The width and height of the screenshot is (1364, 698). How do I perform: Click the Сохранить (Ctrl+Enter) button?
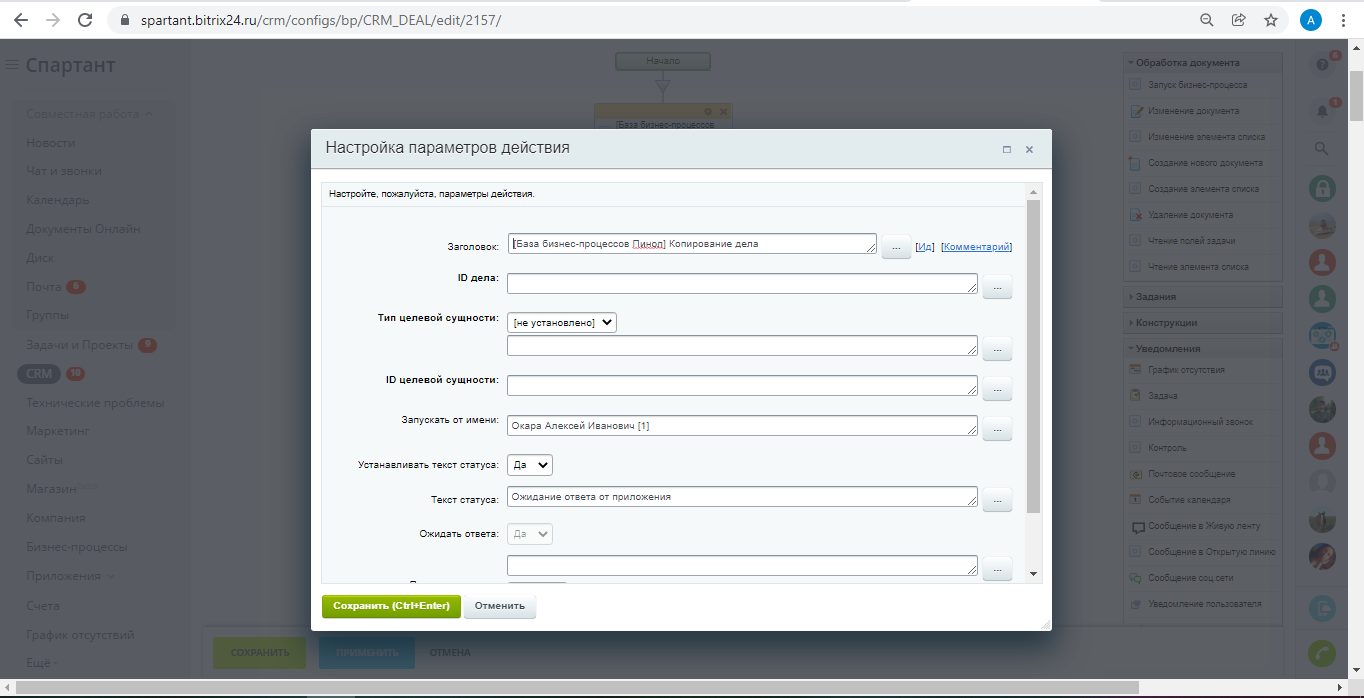(x=391, y=606)
